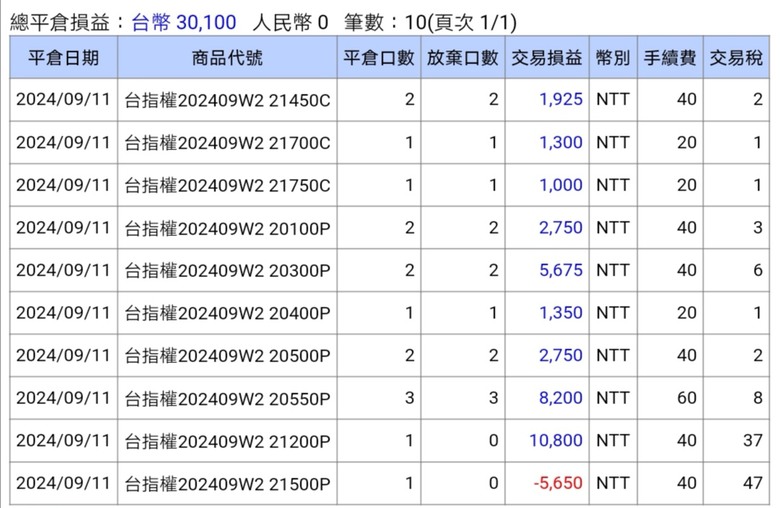Click fee 40 in the 21500P row
The height and width of the screenshot is (508, 780).
[686, 483]
